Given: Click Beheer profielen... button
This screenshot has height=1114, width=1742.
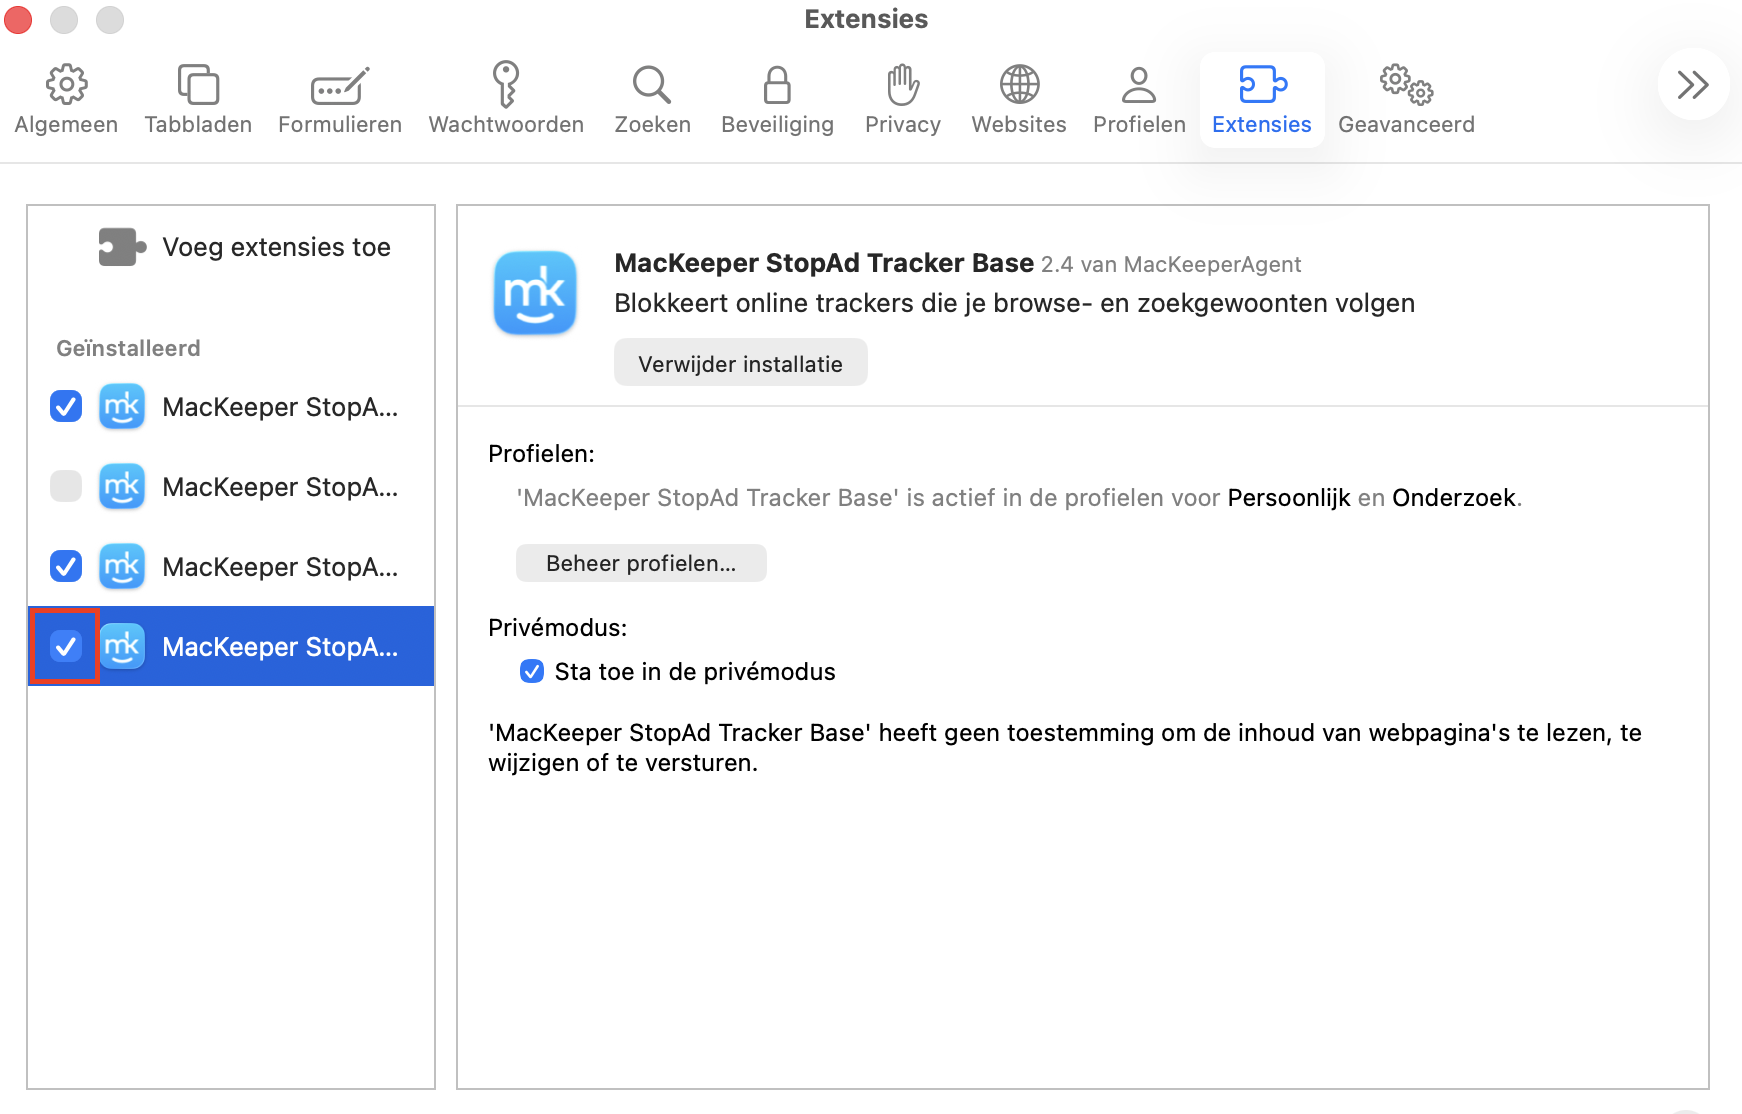Looking at the screenshot, I should pos(641,563).
